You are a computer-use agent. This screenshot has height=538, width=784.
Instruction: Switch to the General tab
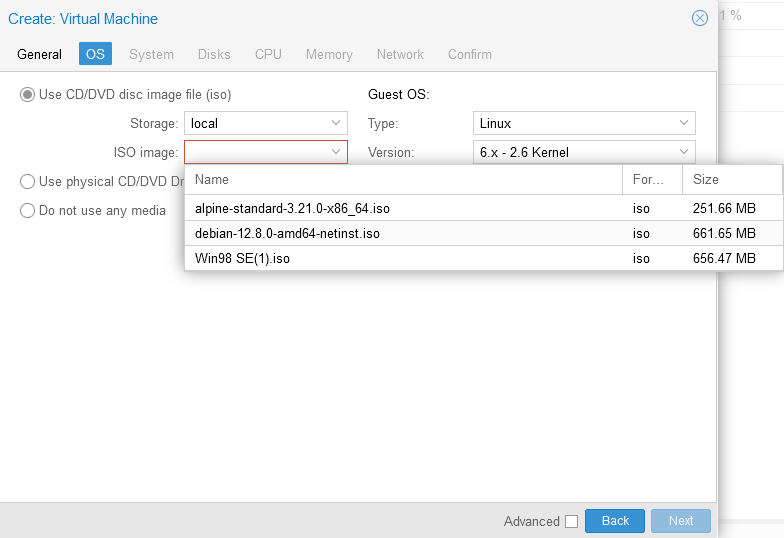40,54
